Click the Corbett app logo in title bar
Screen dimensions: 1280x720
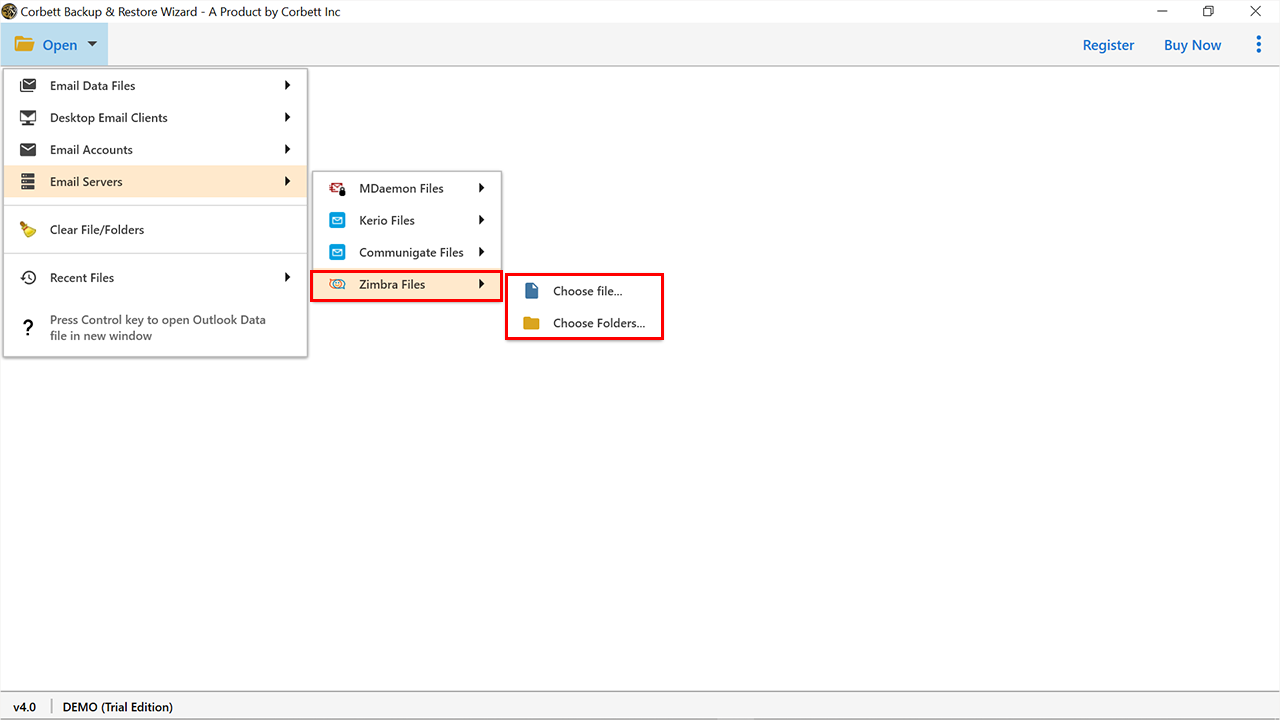pos(9,12)
